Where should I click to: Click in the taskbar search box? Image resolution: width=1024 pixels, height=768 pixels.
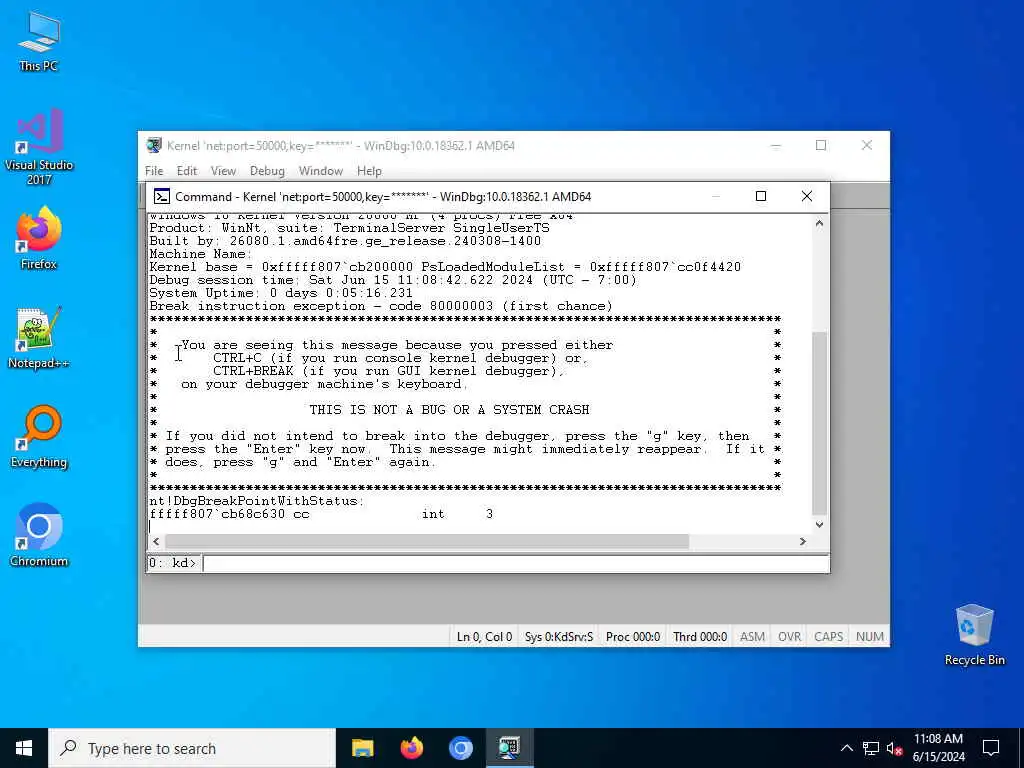192,748
